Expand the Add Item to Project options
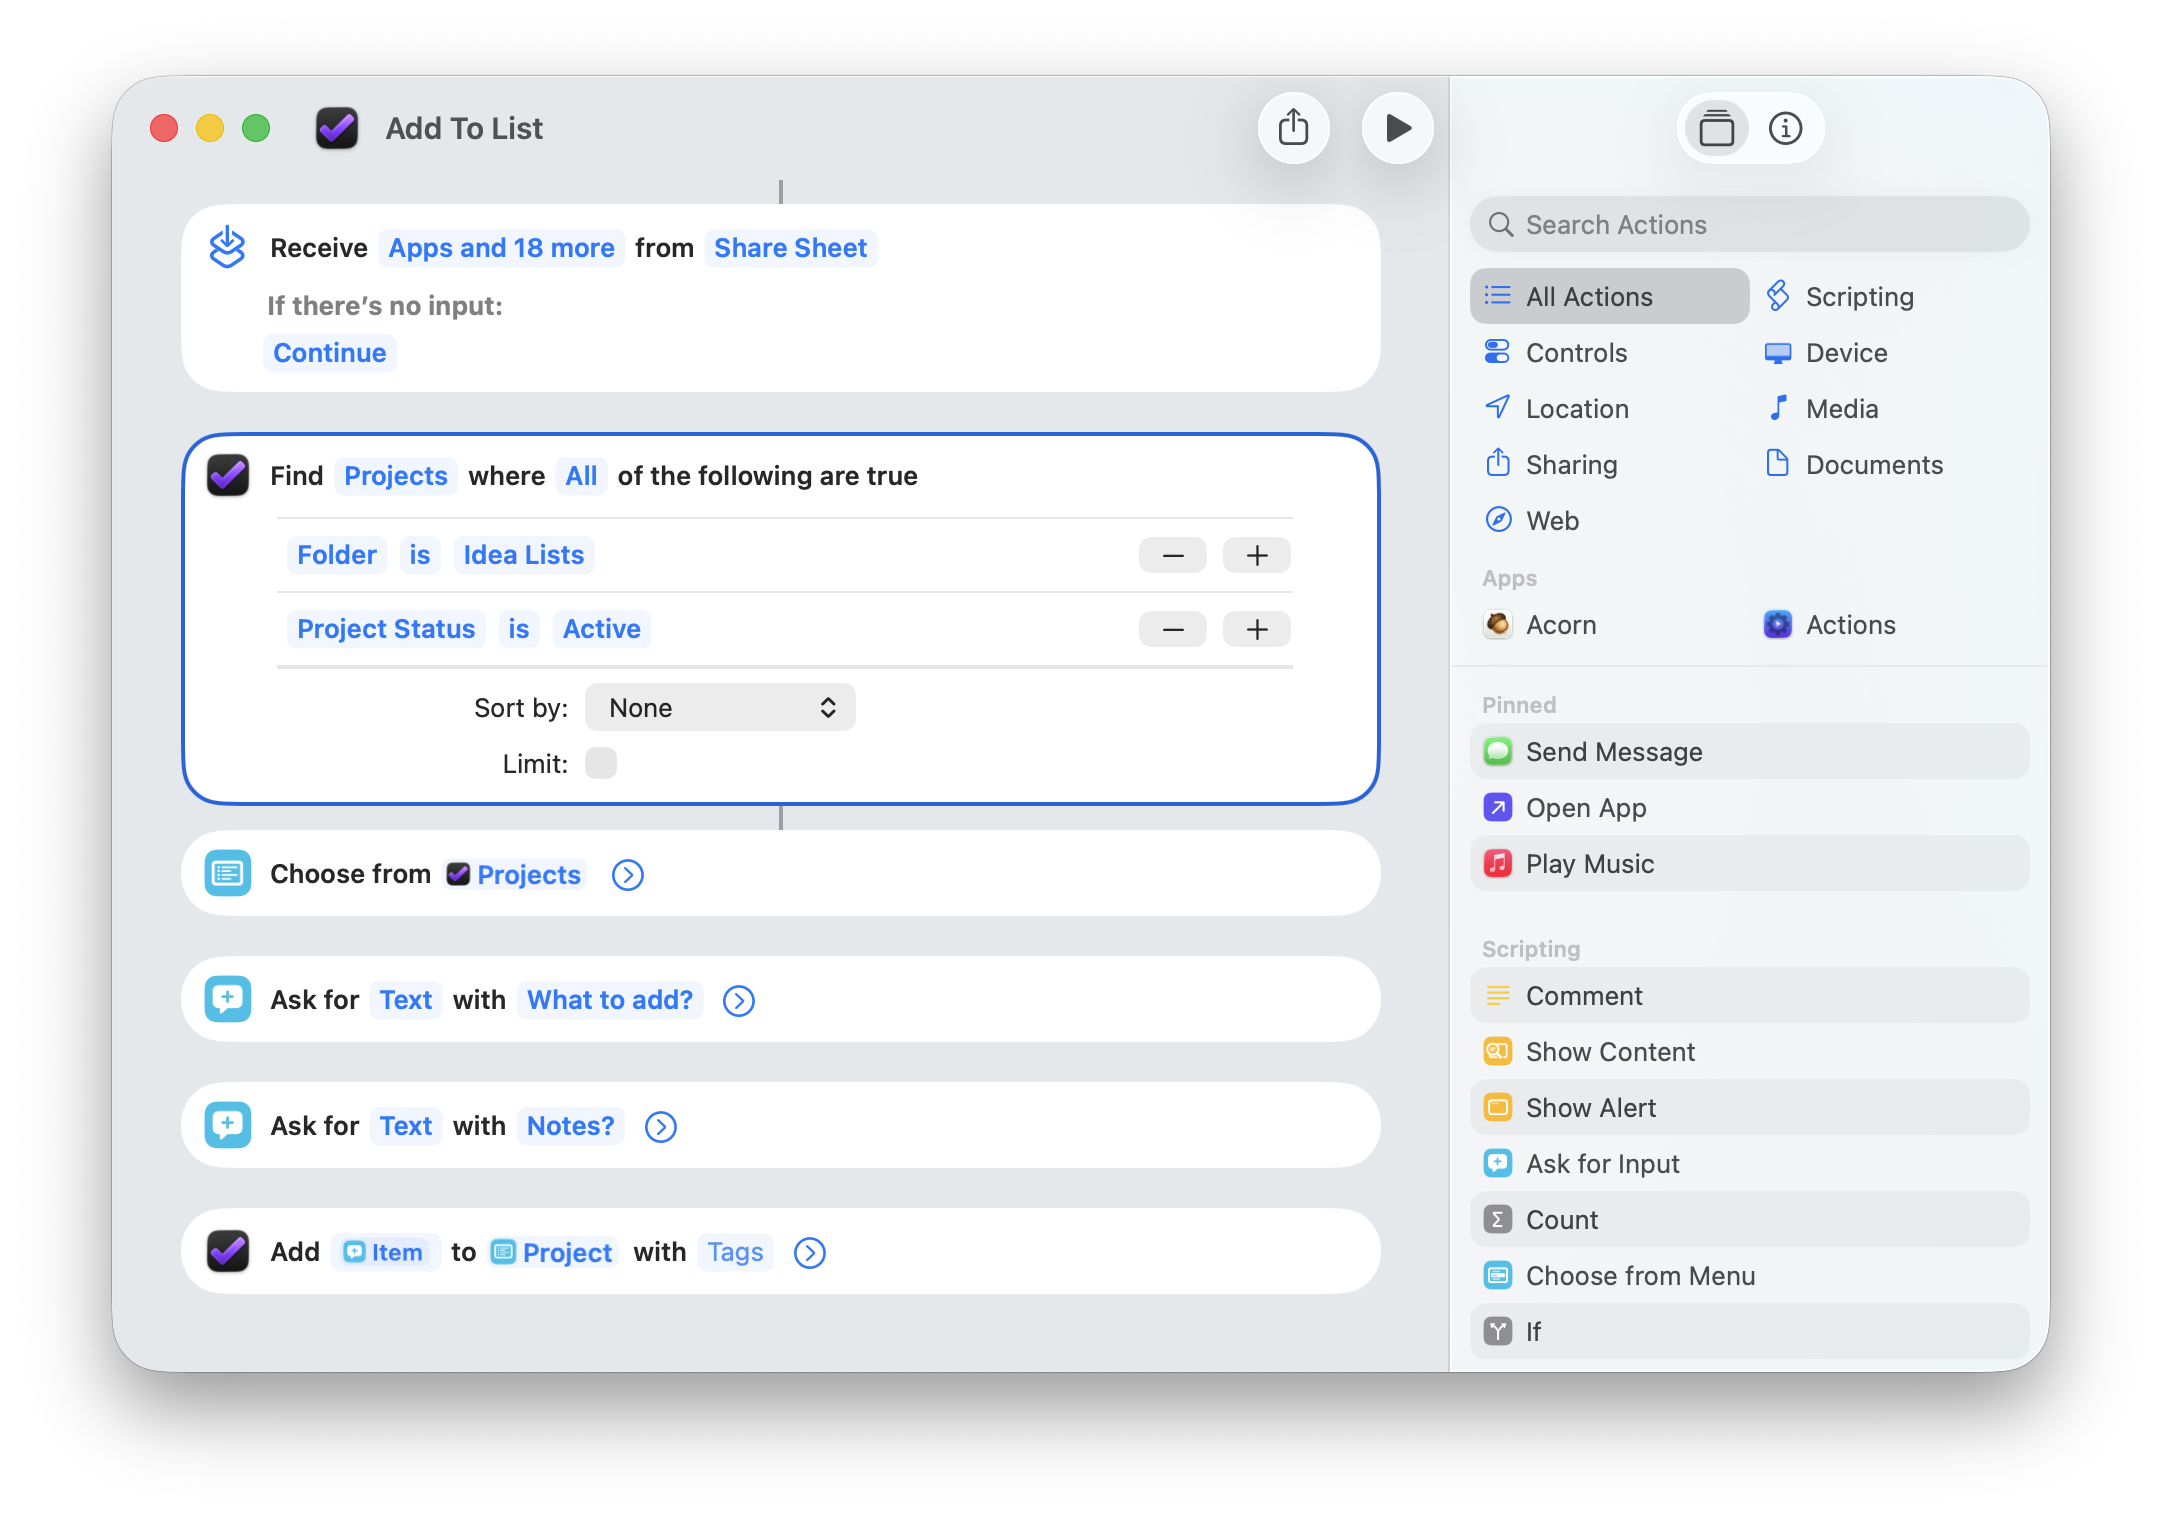 click(809, 1253)
